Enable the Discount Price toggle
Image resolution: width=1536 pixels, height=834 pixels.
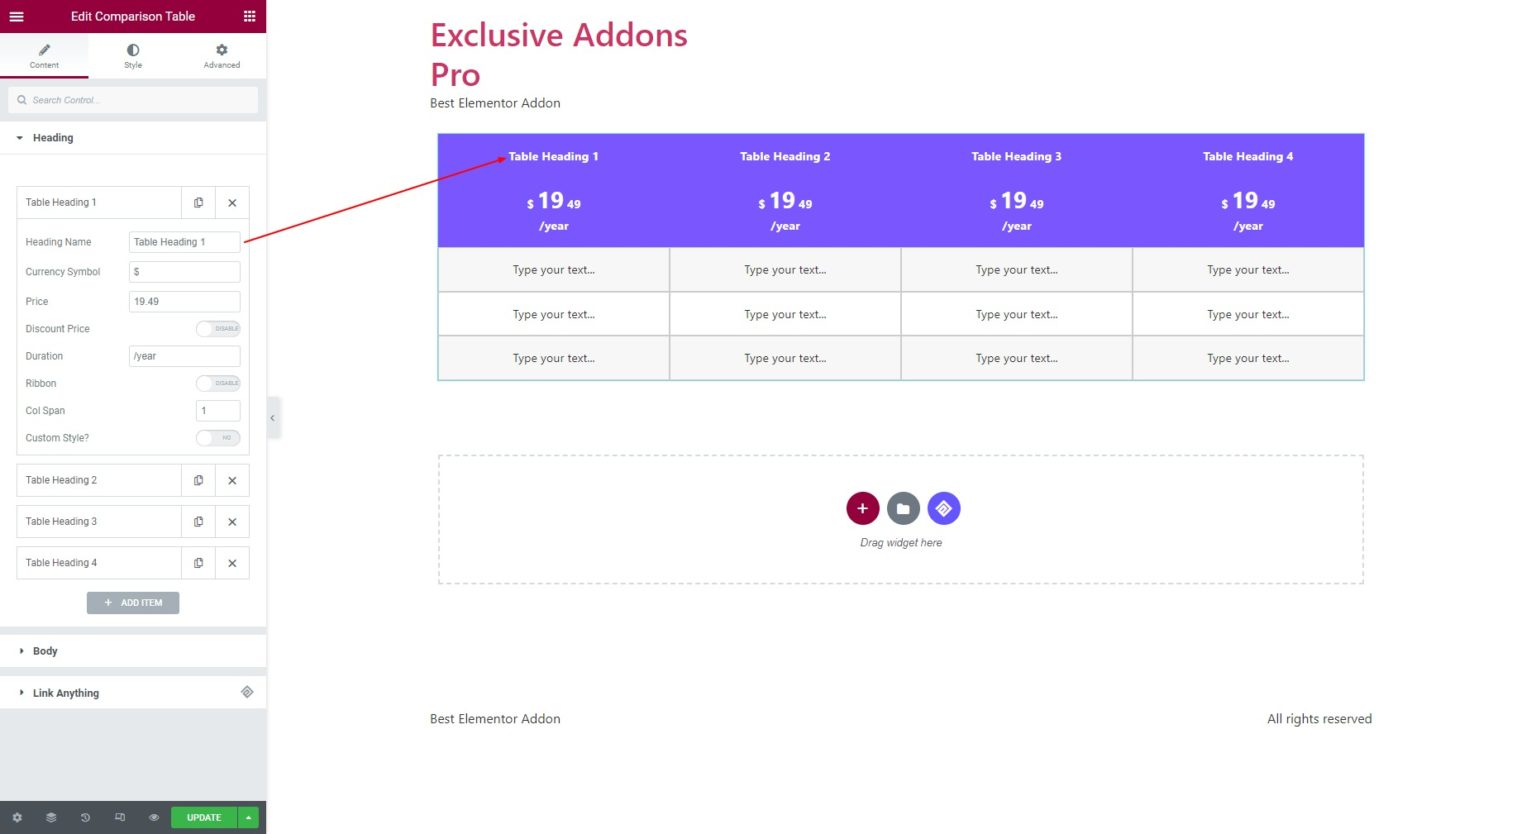point(218,328)
